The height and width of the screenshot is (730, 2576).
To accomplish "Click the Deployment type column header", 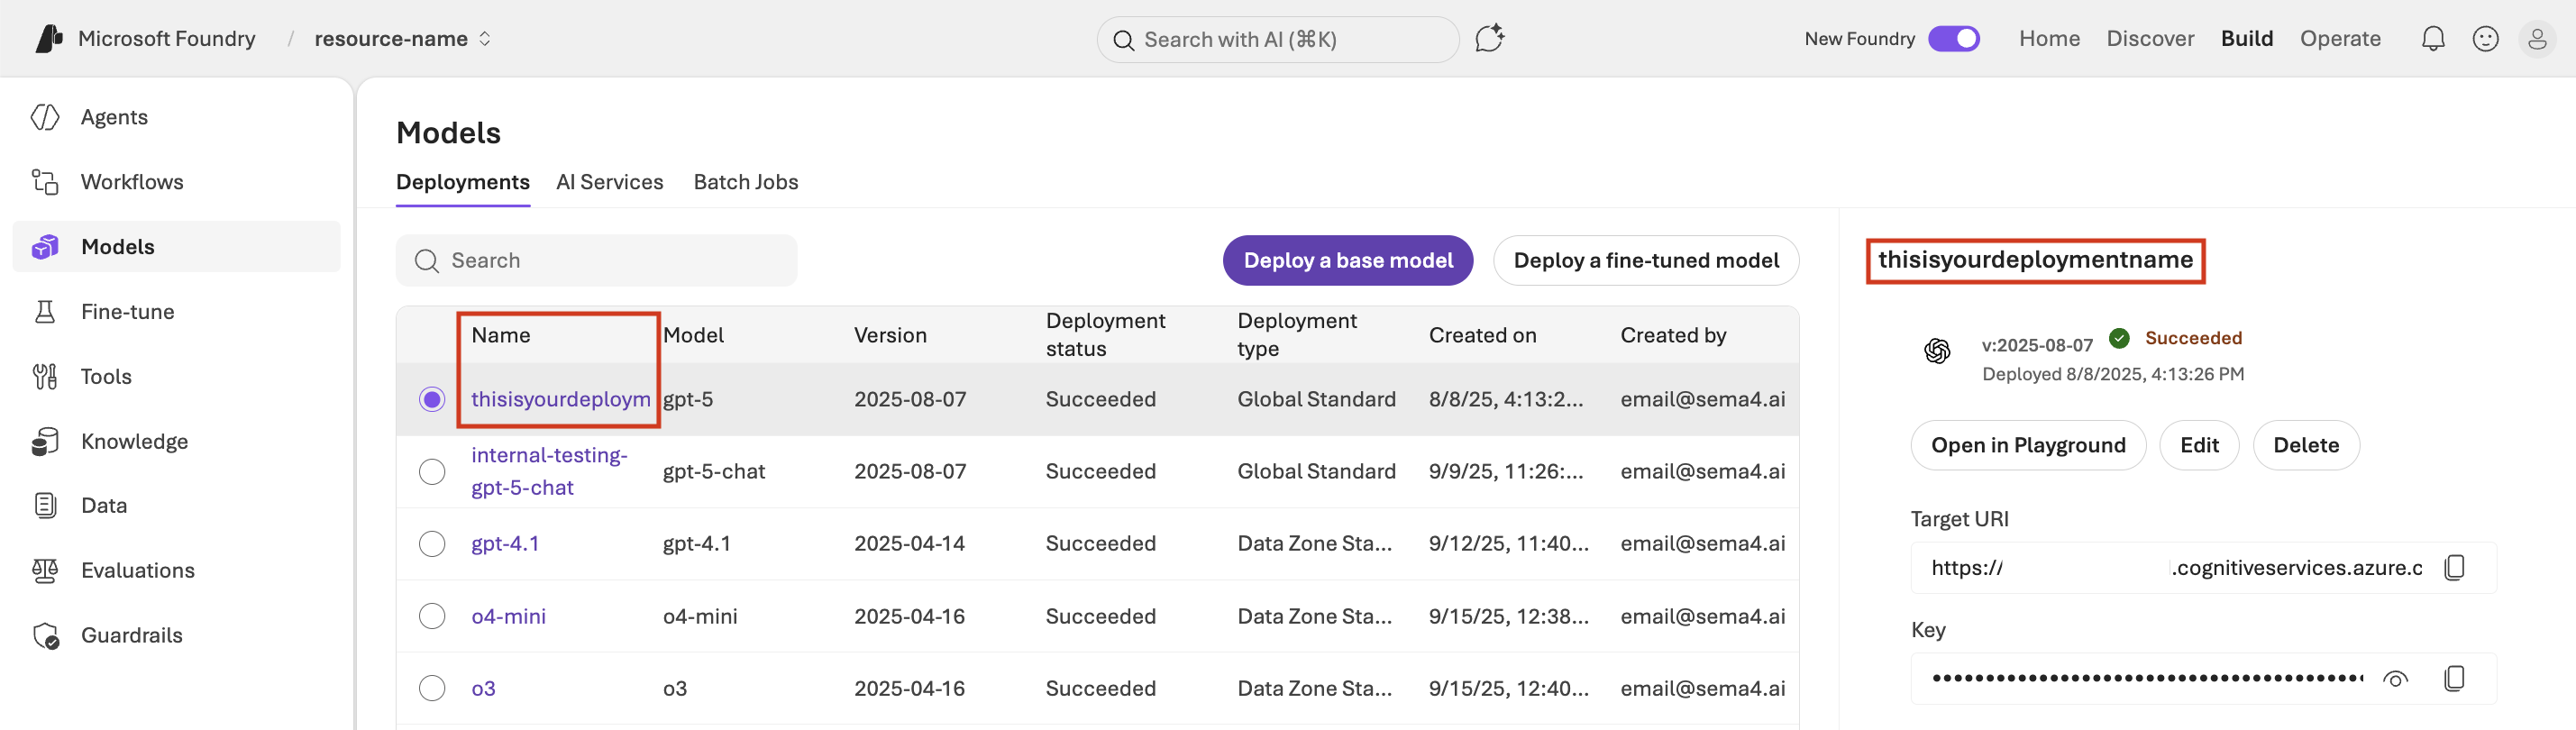I will pos(1297,335).
